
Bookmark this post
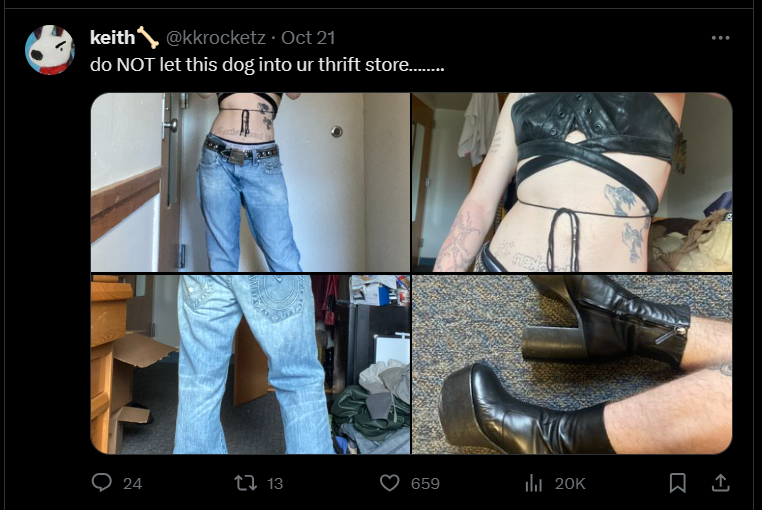[677, 483]
